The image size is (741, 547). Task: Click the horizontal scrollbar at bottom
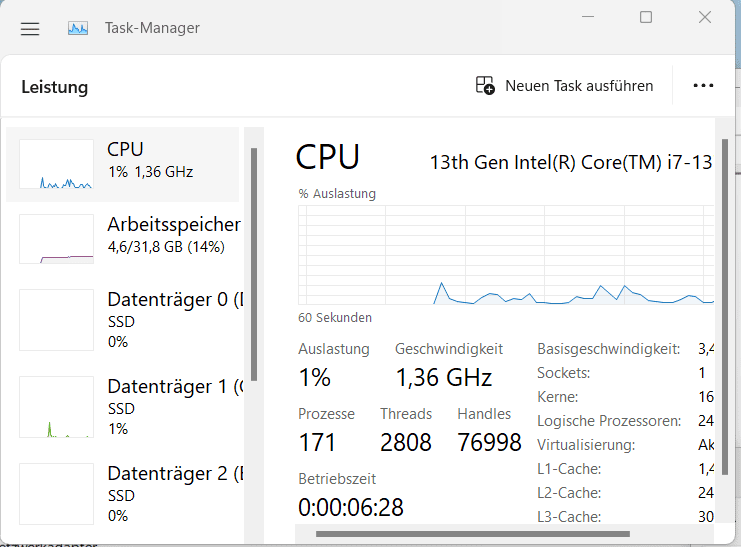point(473,534)
